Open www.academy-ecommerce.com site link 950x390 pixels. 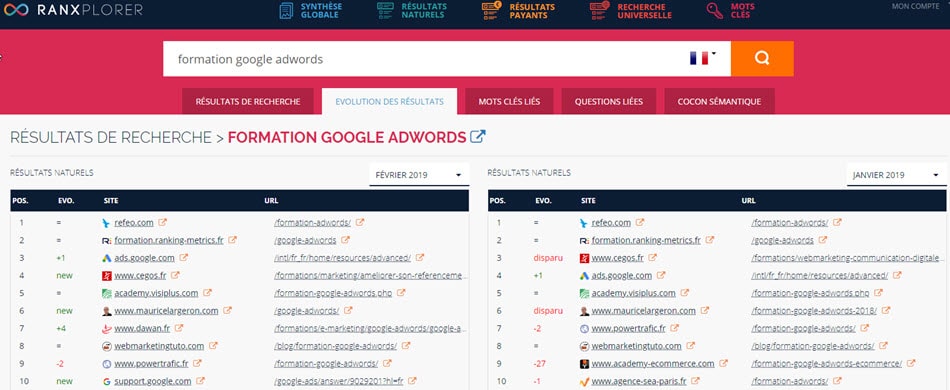coord(653,364)
